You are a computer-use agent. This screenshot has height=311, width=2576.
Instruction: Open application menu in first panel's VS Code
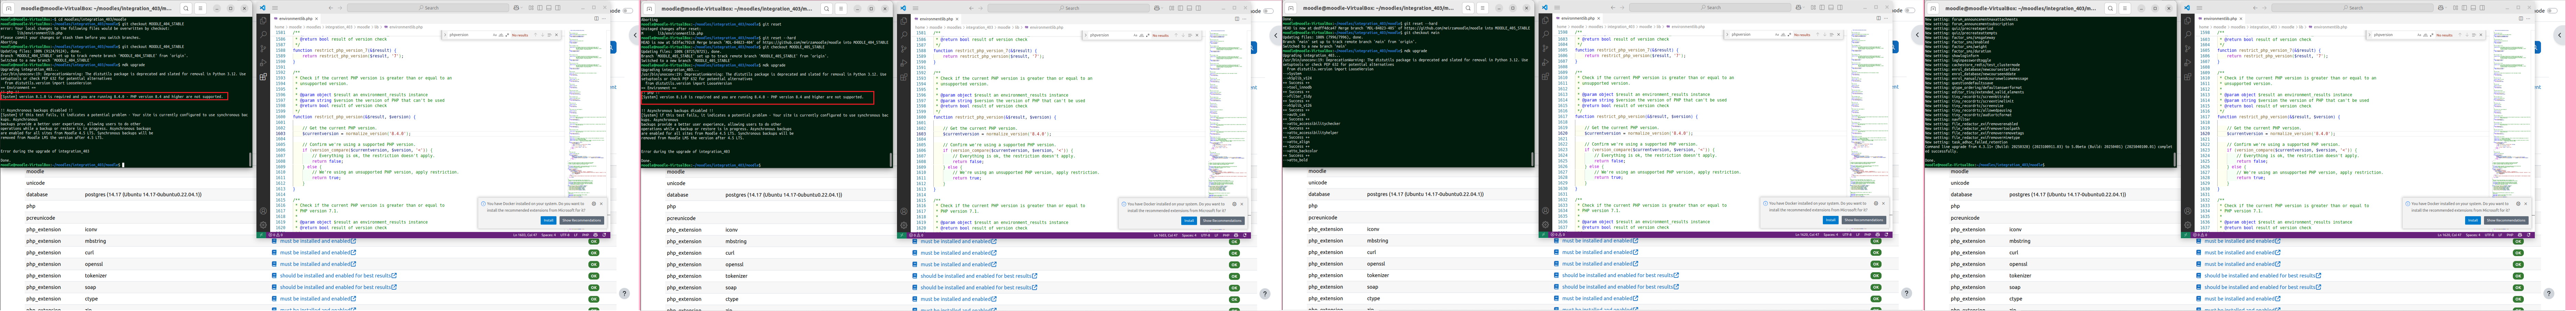click(275, 8)
